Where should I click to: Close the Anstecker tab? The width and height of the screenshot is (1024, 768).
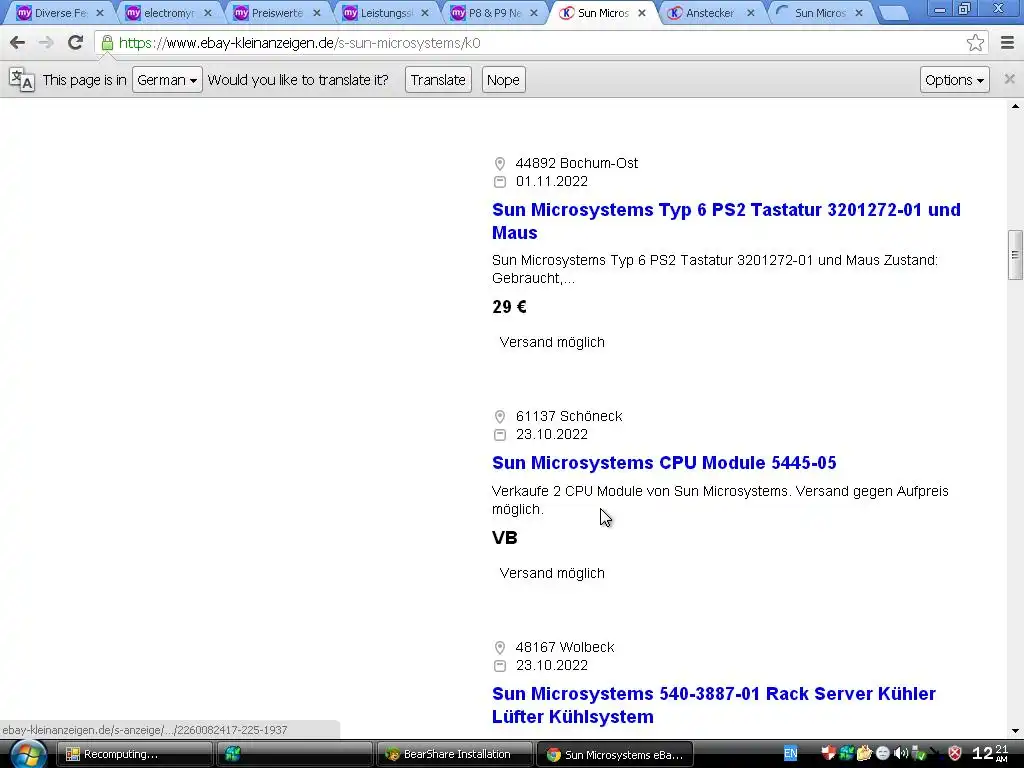[750, 13]
